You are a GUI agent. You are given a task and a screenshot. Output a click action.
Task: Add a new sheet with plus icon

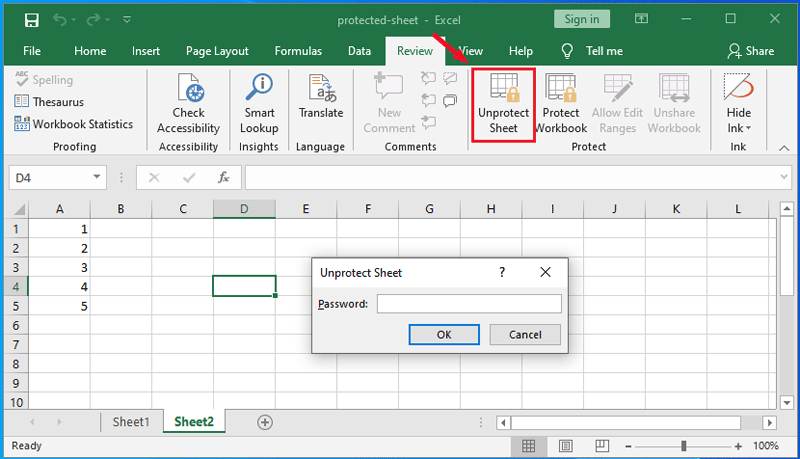(265, 422)
